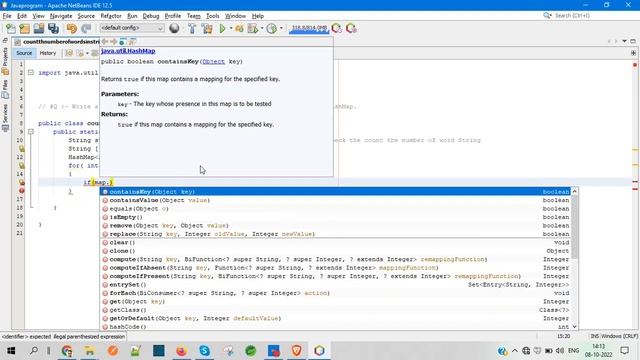Open the Window menu
Viewport: 640px width, 360px height.
(x=236, y=16)
